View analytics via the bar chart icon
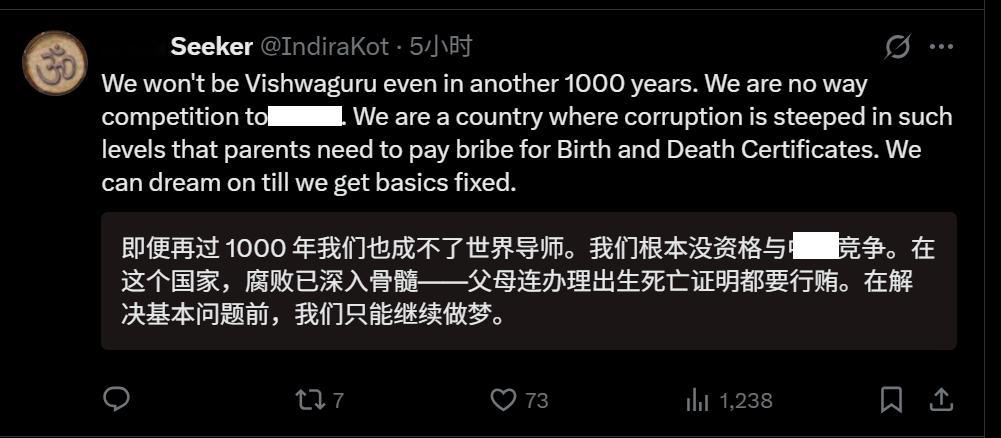 [x=697, y=400]
